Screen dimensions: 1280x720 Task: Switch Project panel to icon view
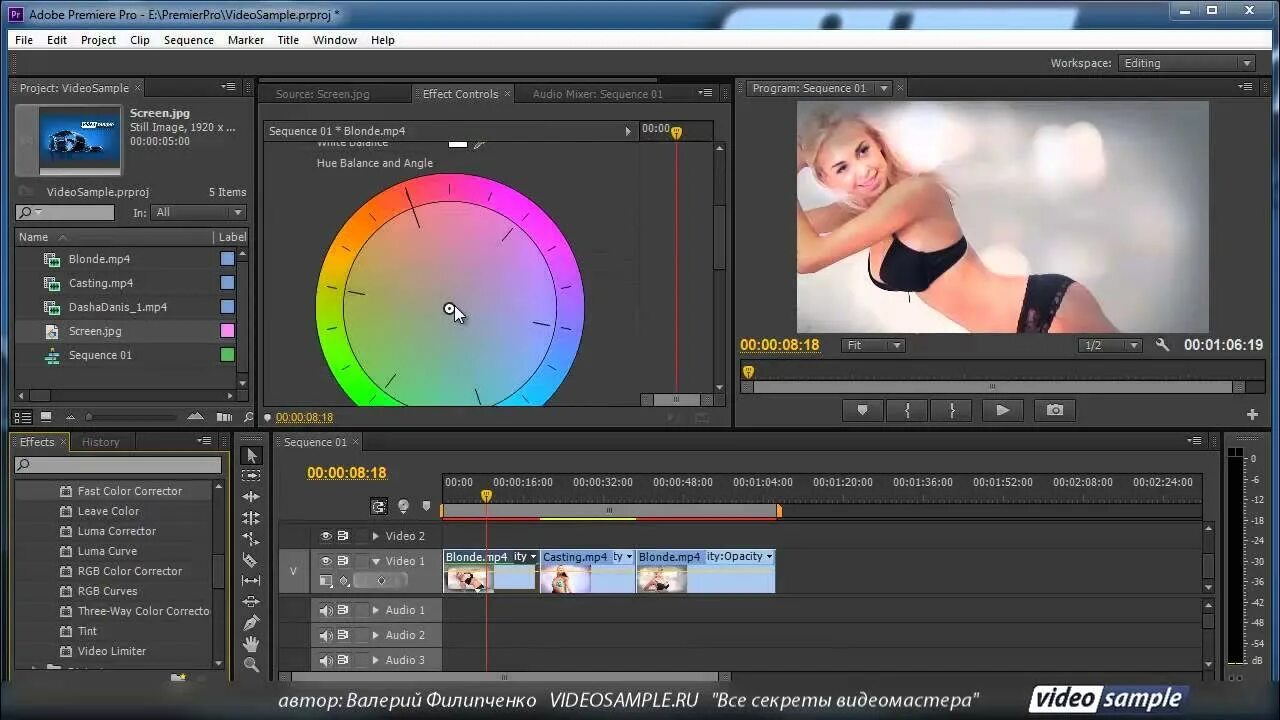click(45, 417)
